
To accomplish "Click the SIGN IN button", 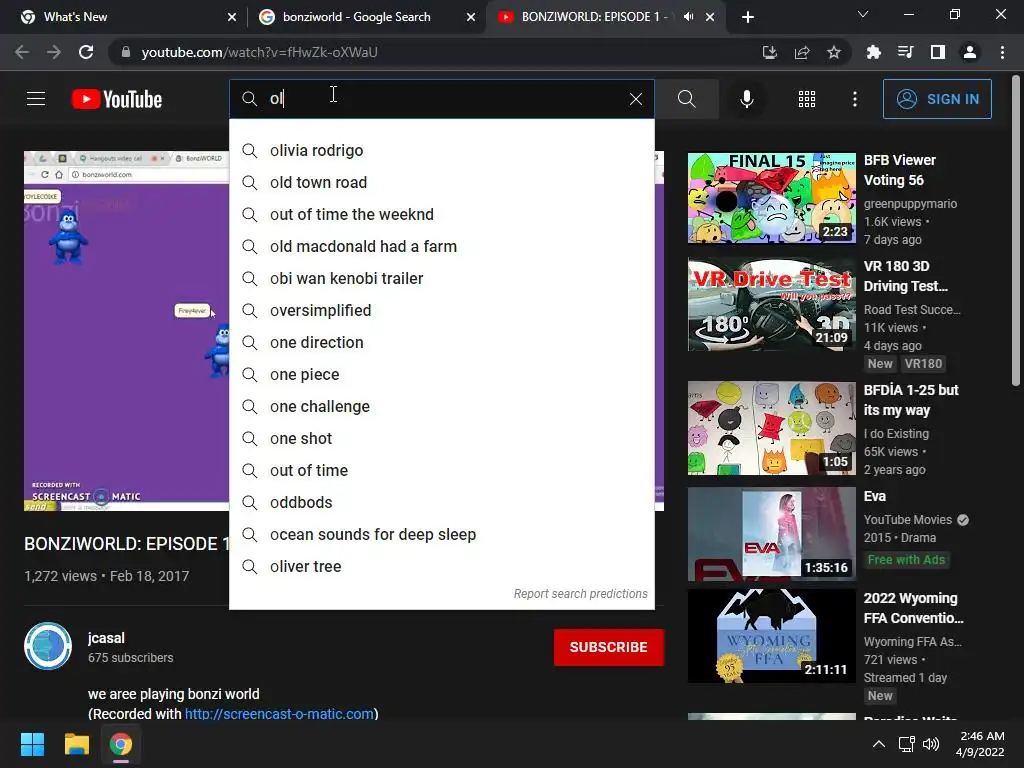I will pyautogui.click(x=937, y=99).
